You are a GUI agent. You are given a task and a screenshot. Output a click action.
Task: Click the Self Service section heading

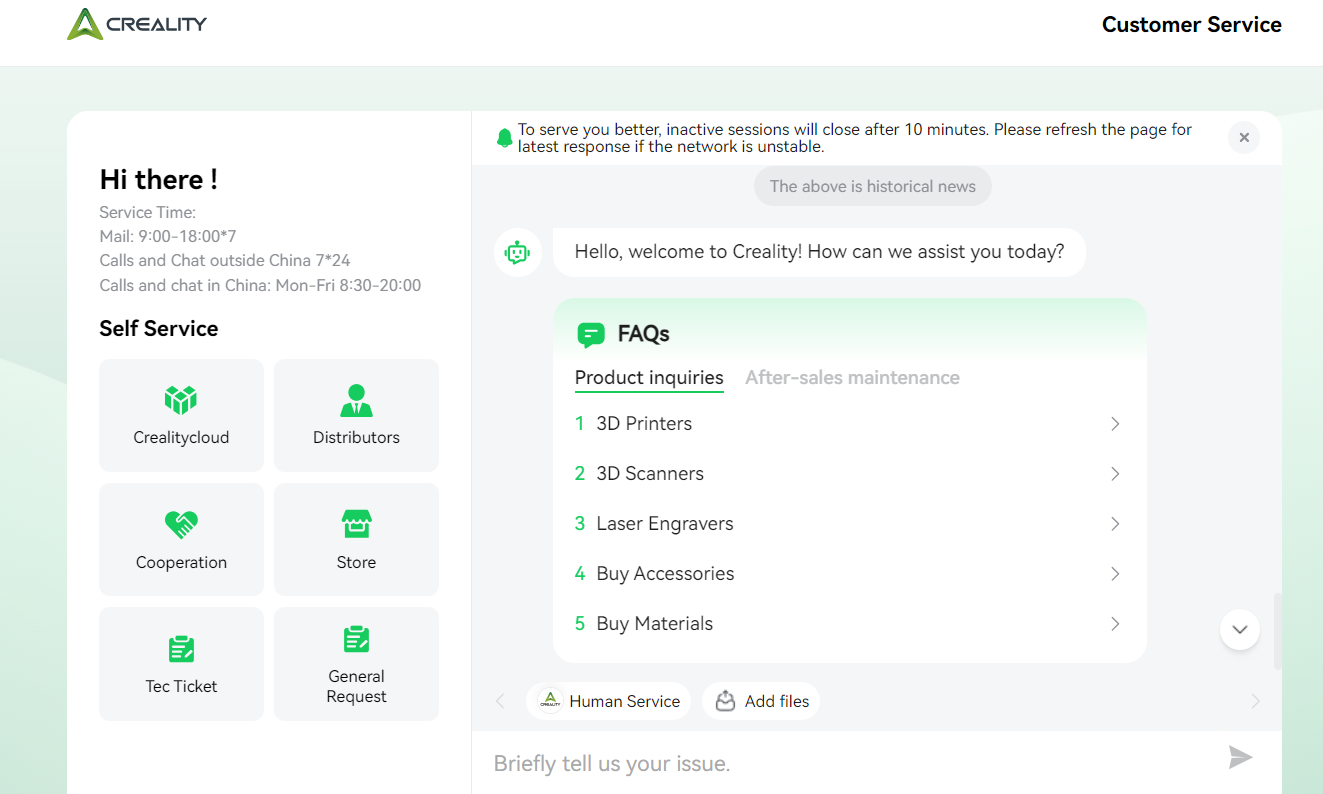tap(159, 329)
